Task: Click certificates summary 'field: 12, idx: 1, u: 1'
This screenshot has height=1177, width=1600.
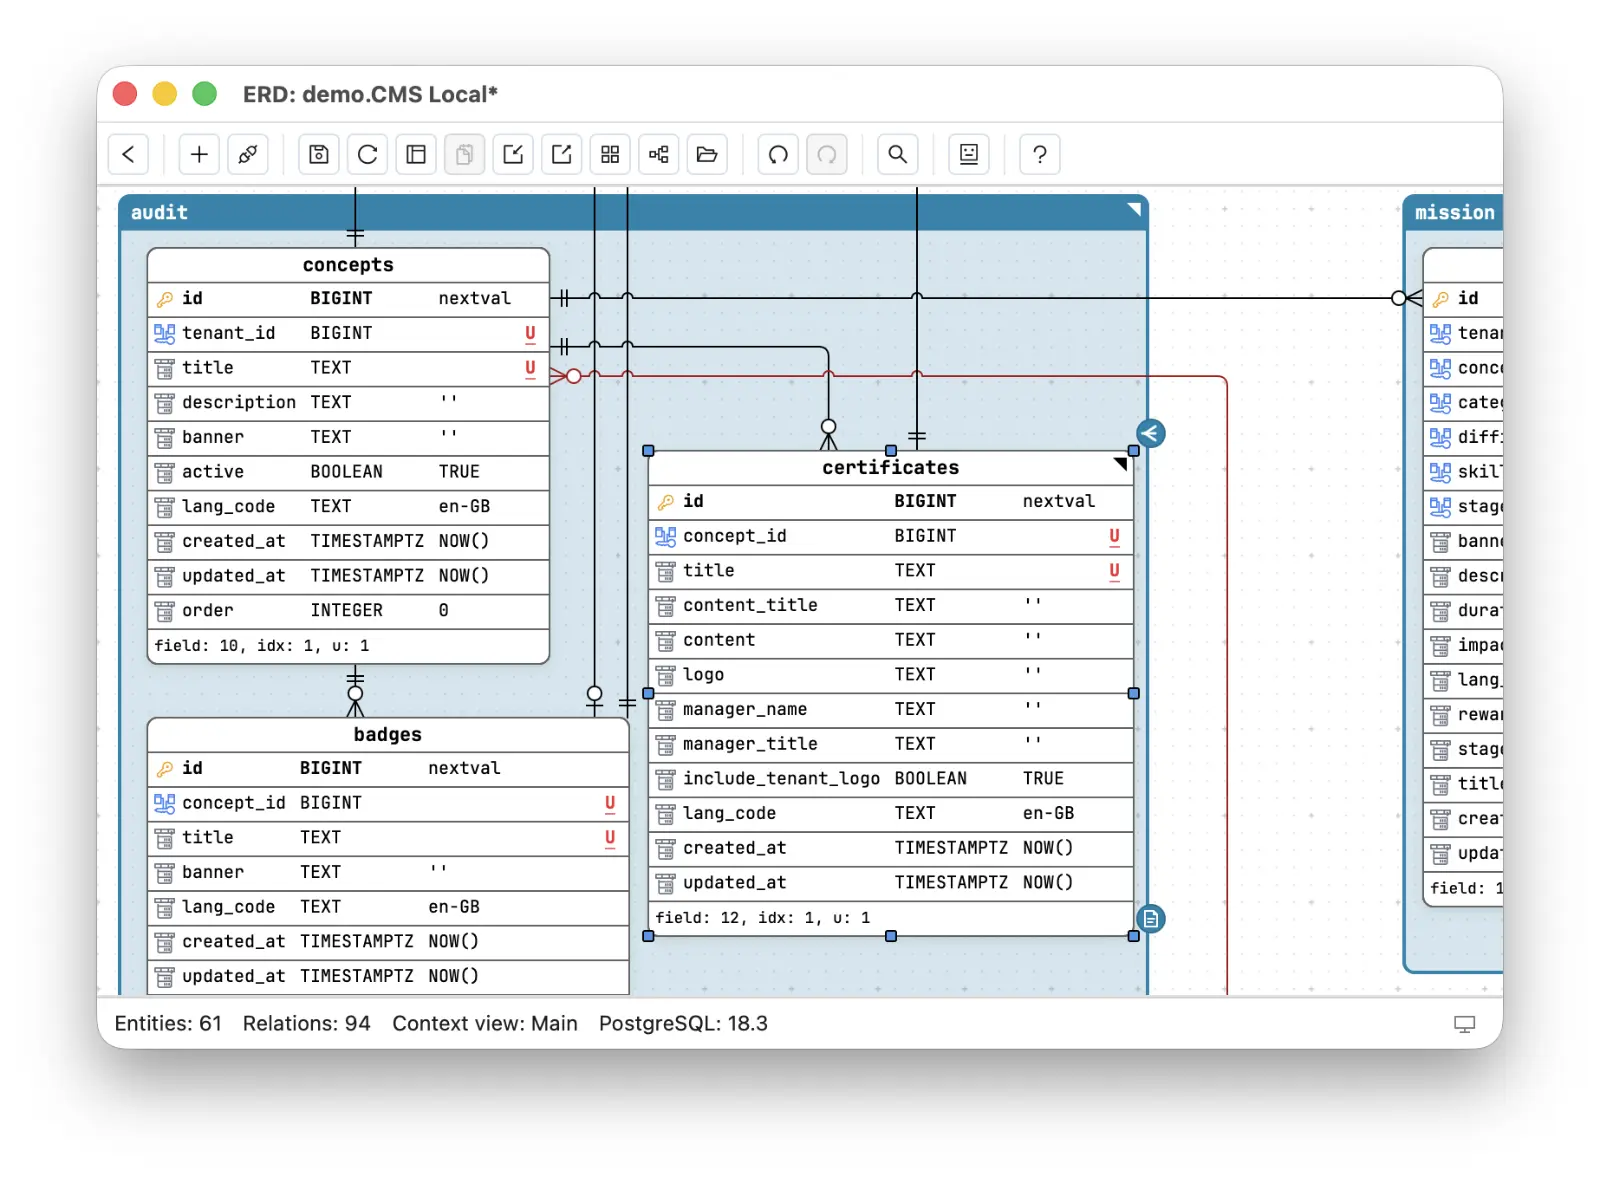Action: tap(763, 918)
